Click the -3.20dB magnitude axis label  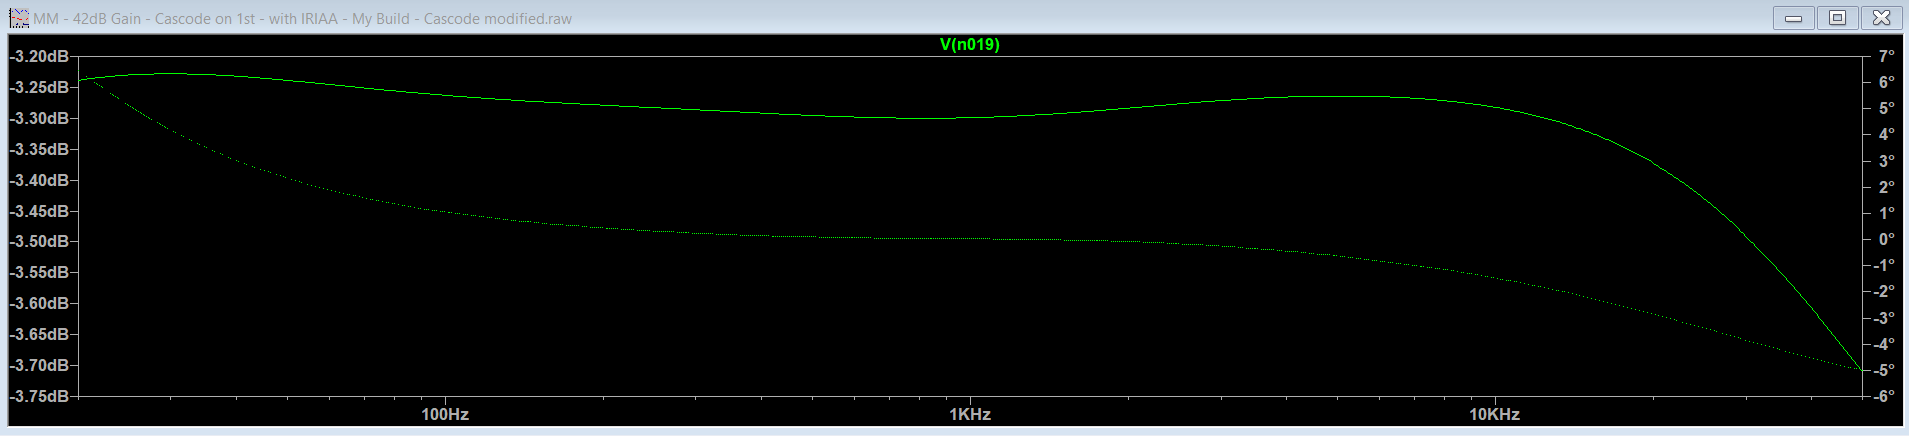pos(39,56)
